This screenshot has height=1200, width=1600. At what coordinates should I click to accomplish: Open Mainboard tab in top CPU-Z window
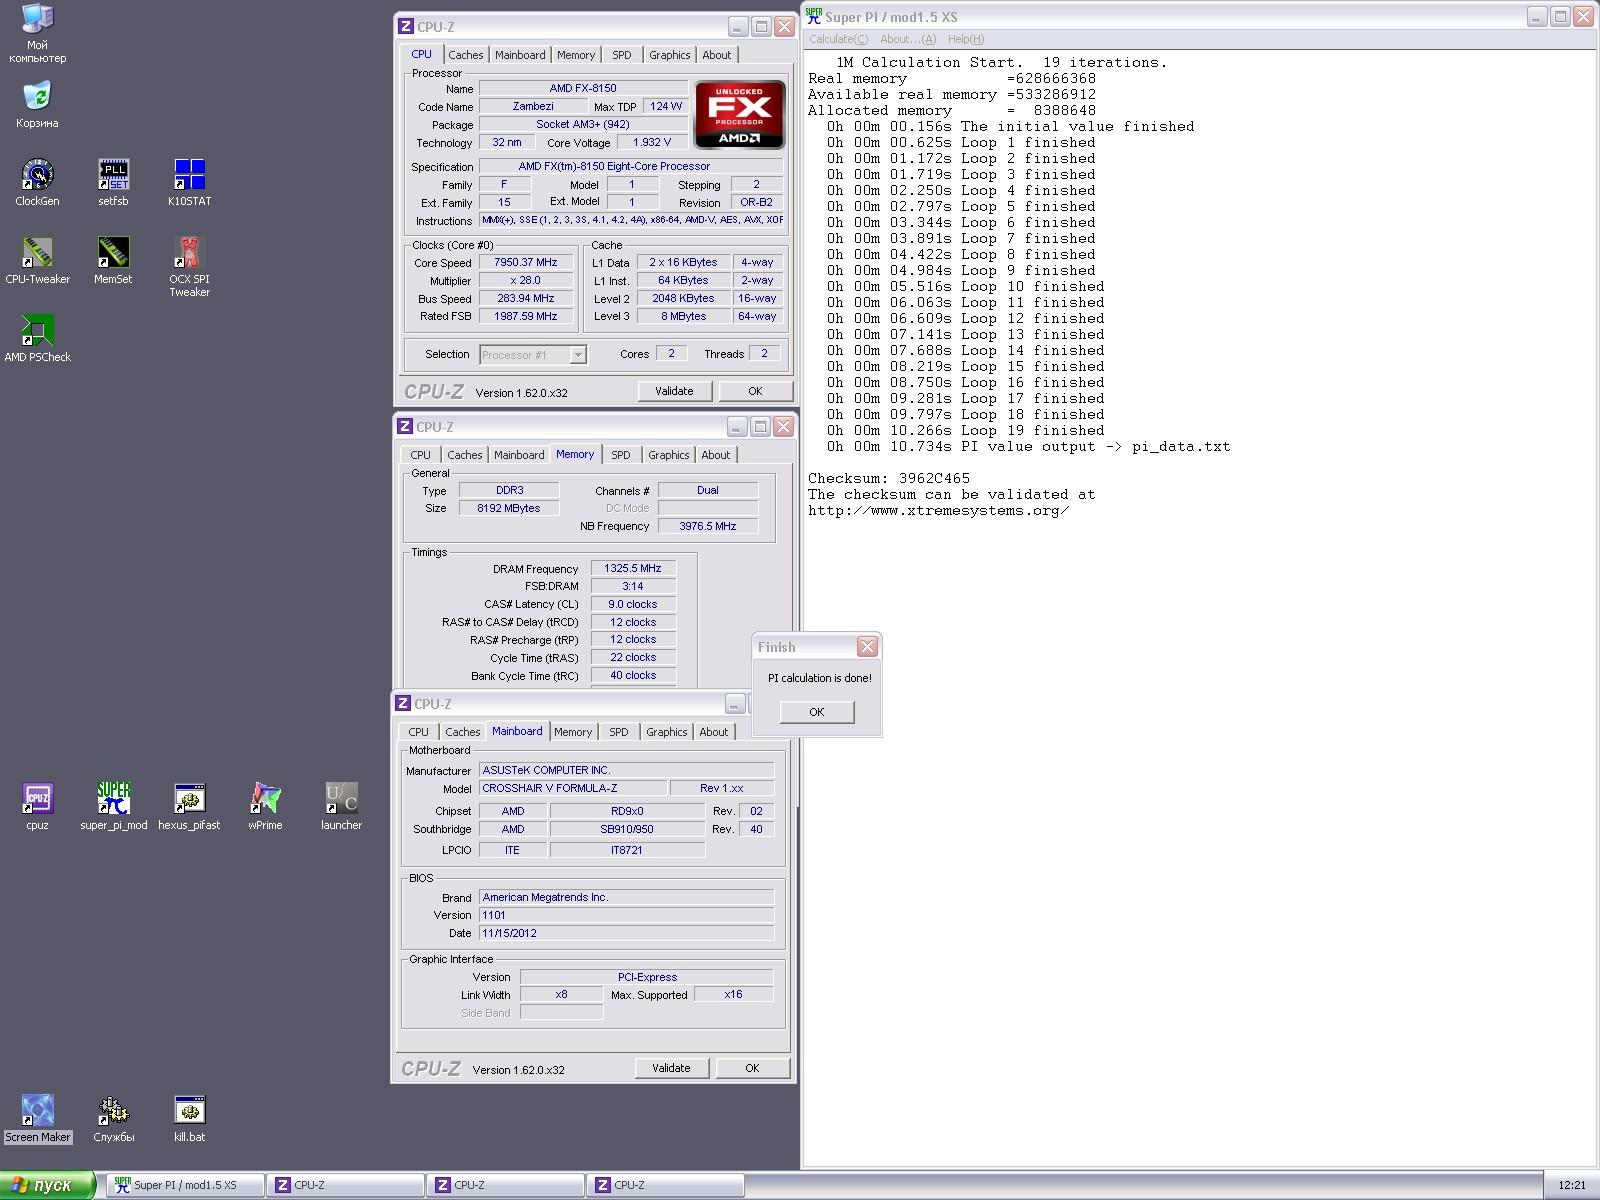tap(520, 55)
